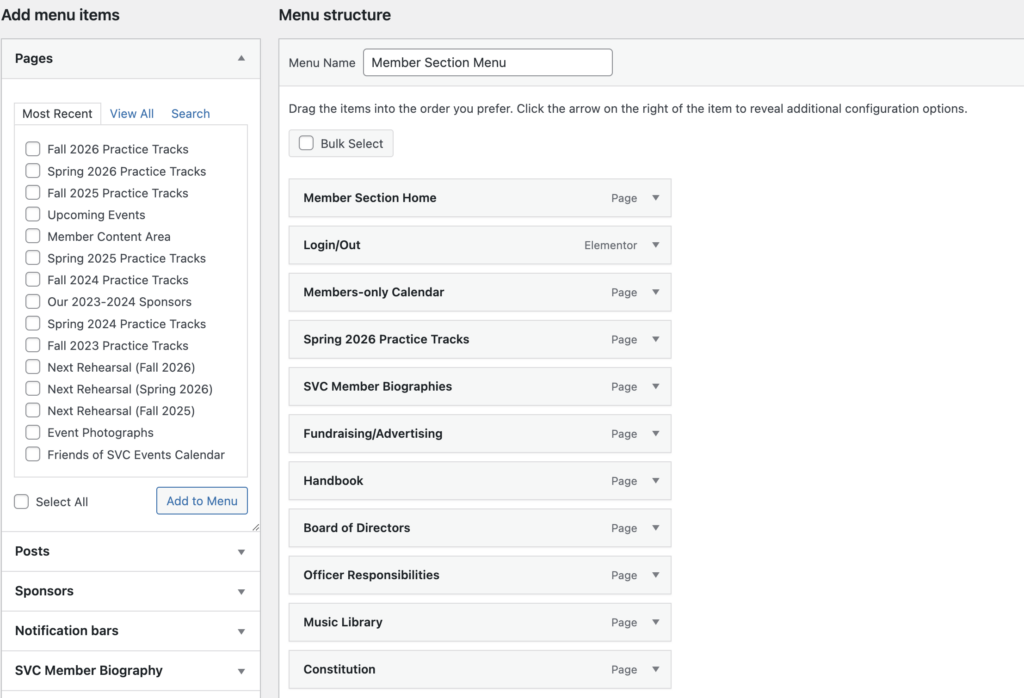Reveal options for Spring 2026 Practice Tracks menu item
The width and height of the screenshot is (1024, 698).
coord(656,339)
